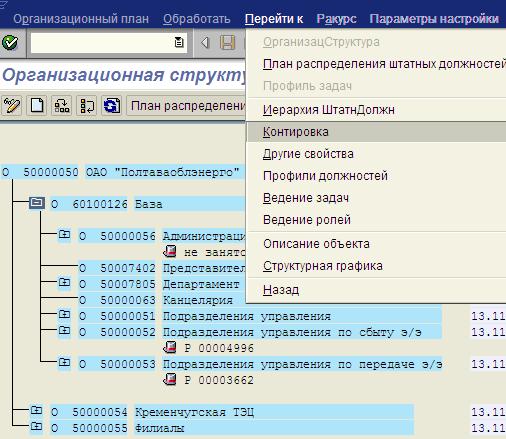Choose Описание объекта in the menu
This screenshot has width=506, height=439.
(376, 244)
